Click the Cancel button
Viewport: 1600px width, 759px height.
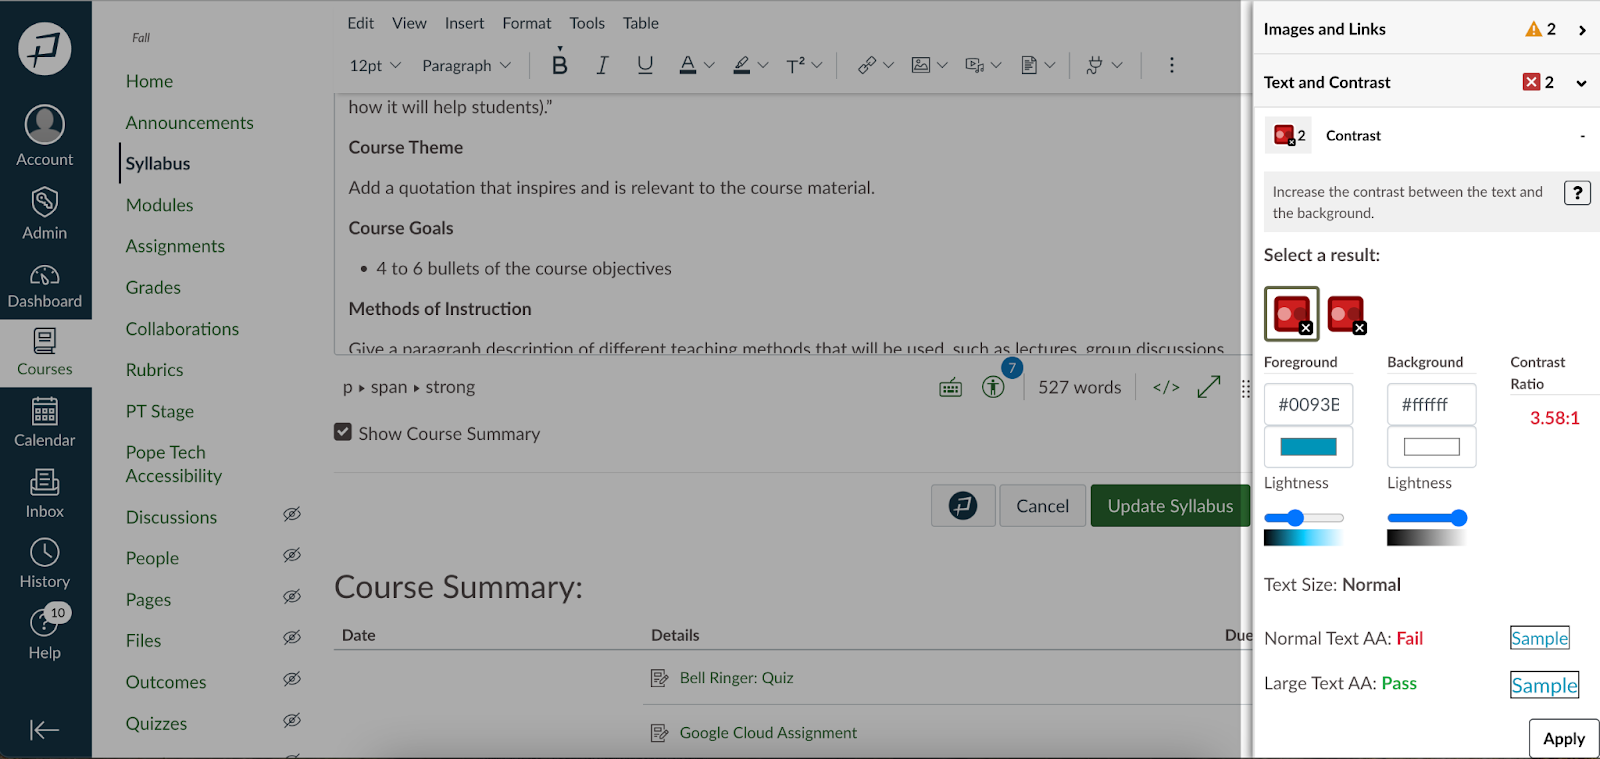[1043, 506]
